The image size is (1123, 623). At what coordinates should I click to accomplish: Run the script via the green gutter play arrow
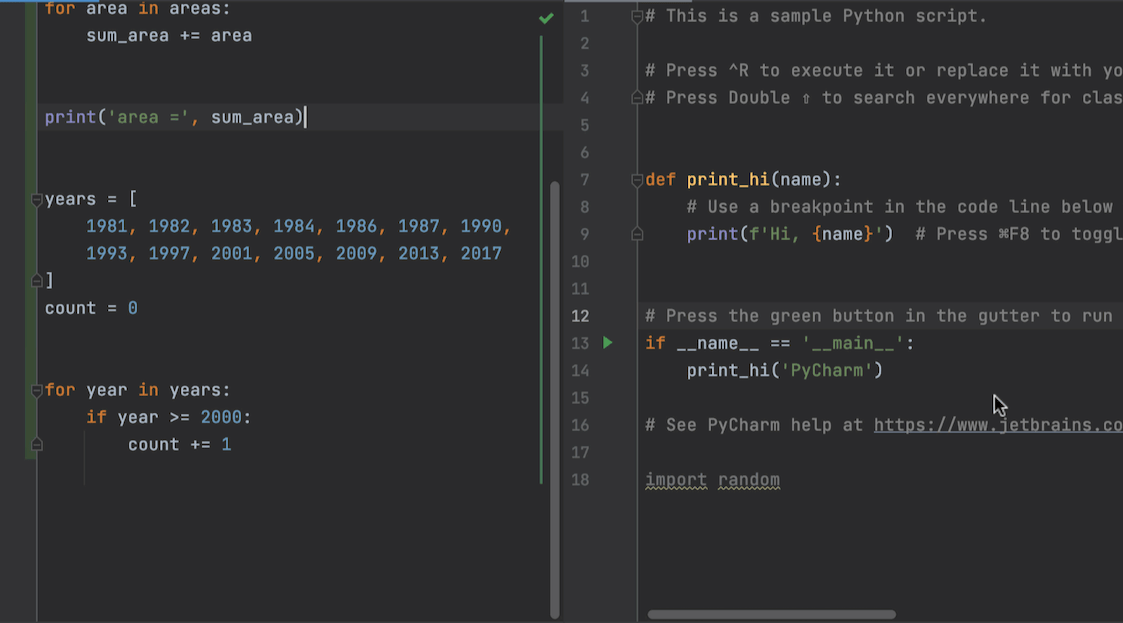click(x=608, y=343)
